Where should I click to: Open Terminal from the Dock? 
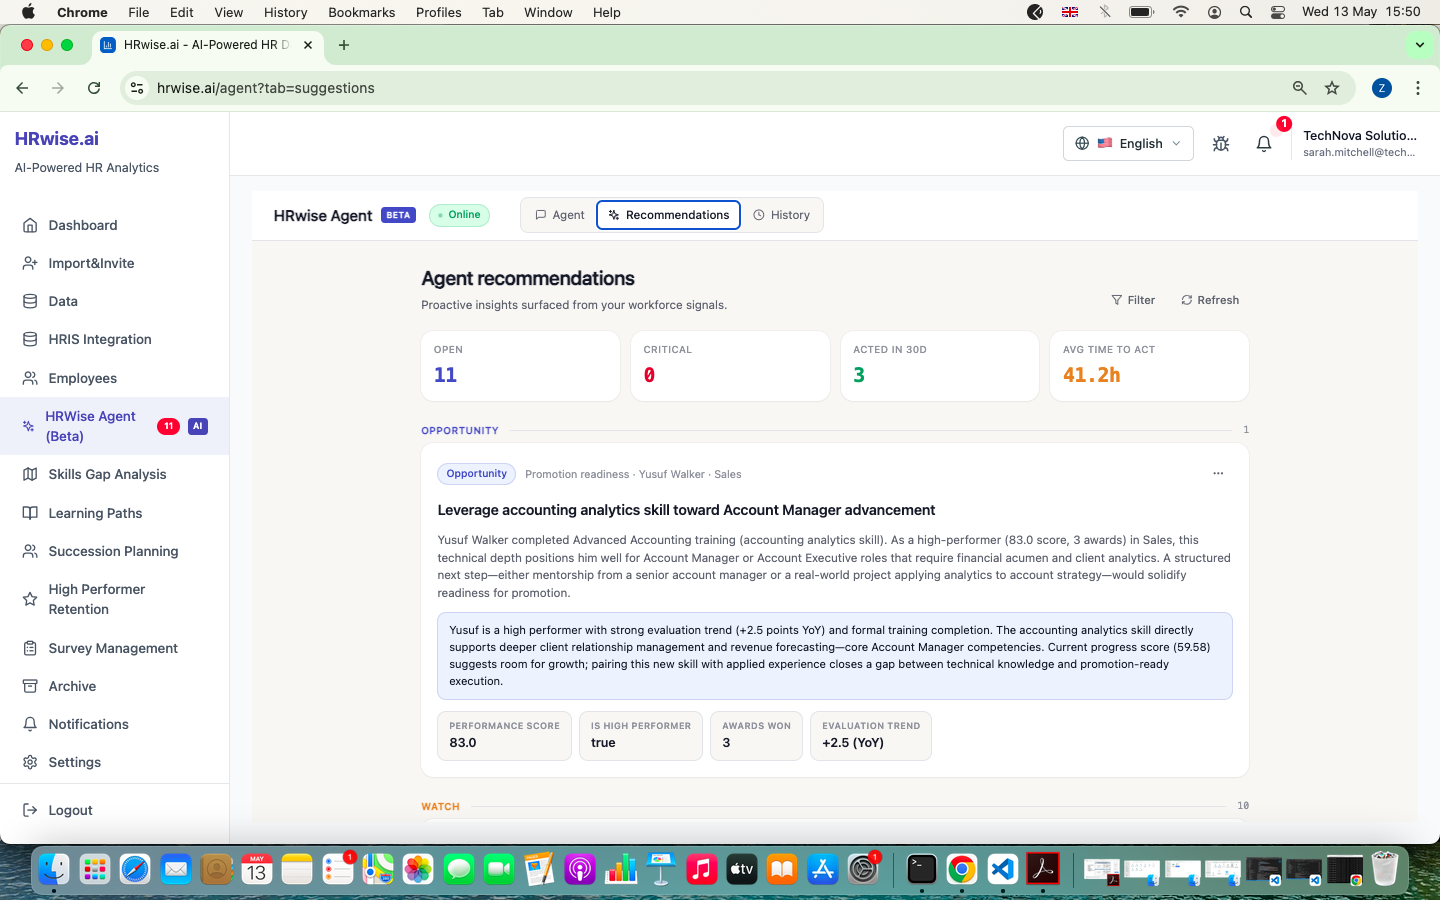[x=921, y=869]
